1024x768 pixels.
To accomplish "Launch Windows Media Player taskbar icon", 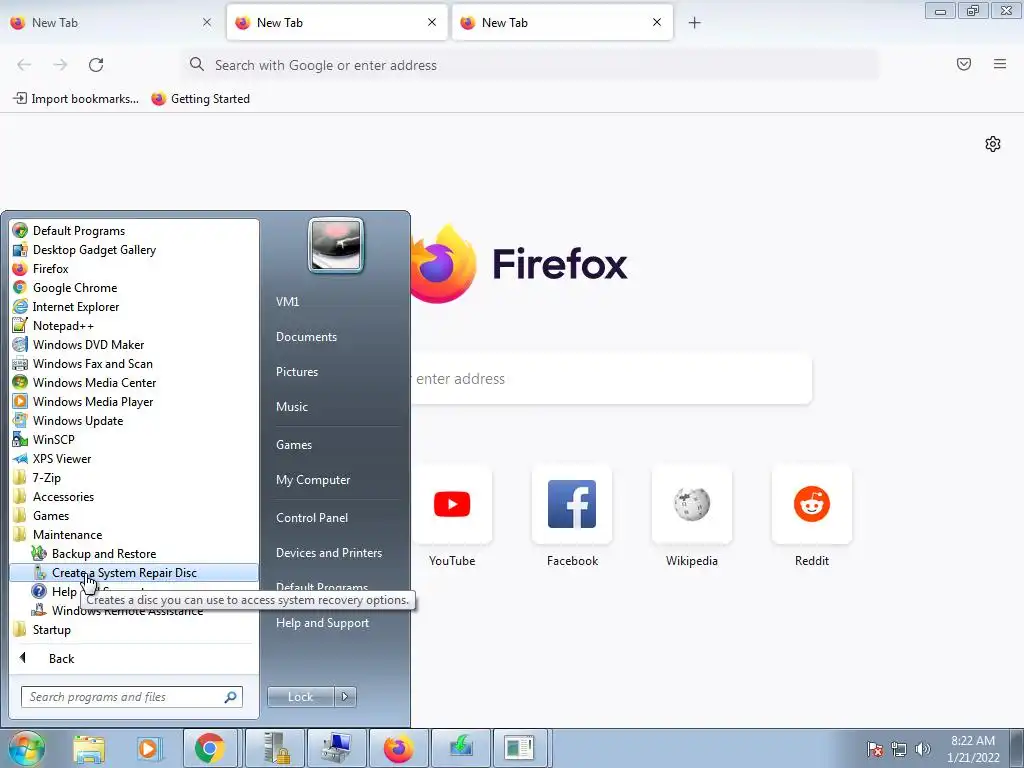I will [148, 748].
